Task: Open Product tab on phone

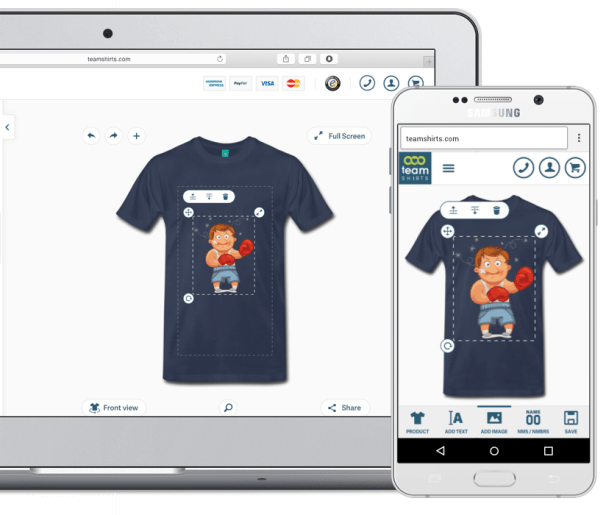Action: pos(417,422)
